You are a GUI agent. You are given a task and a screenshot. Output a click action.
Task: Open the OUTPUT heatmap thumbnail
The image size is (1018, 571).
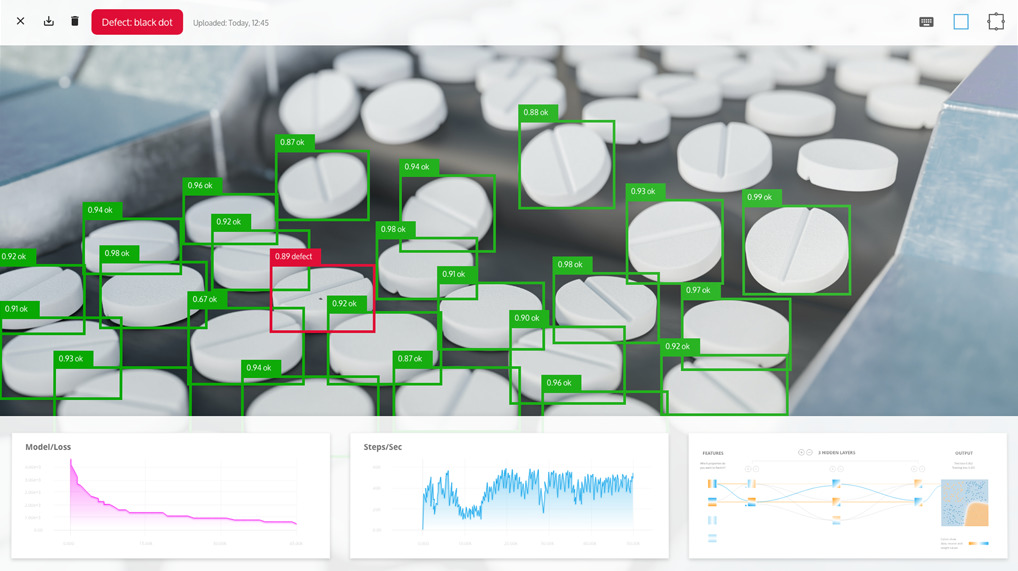click(964, 503)
